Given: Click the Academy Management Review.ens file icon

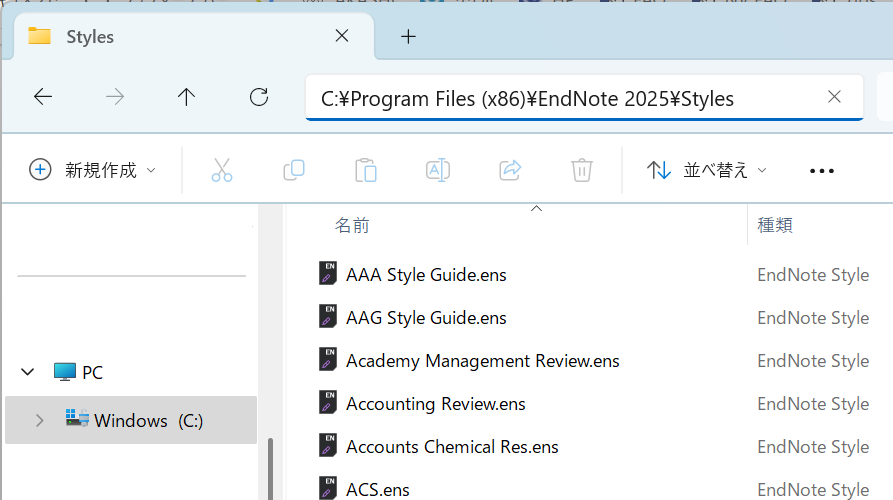Looking at the screenshot, I should pyautogui.click(x=327, y=359).
